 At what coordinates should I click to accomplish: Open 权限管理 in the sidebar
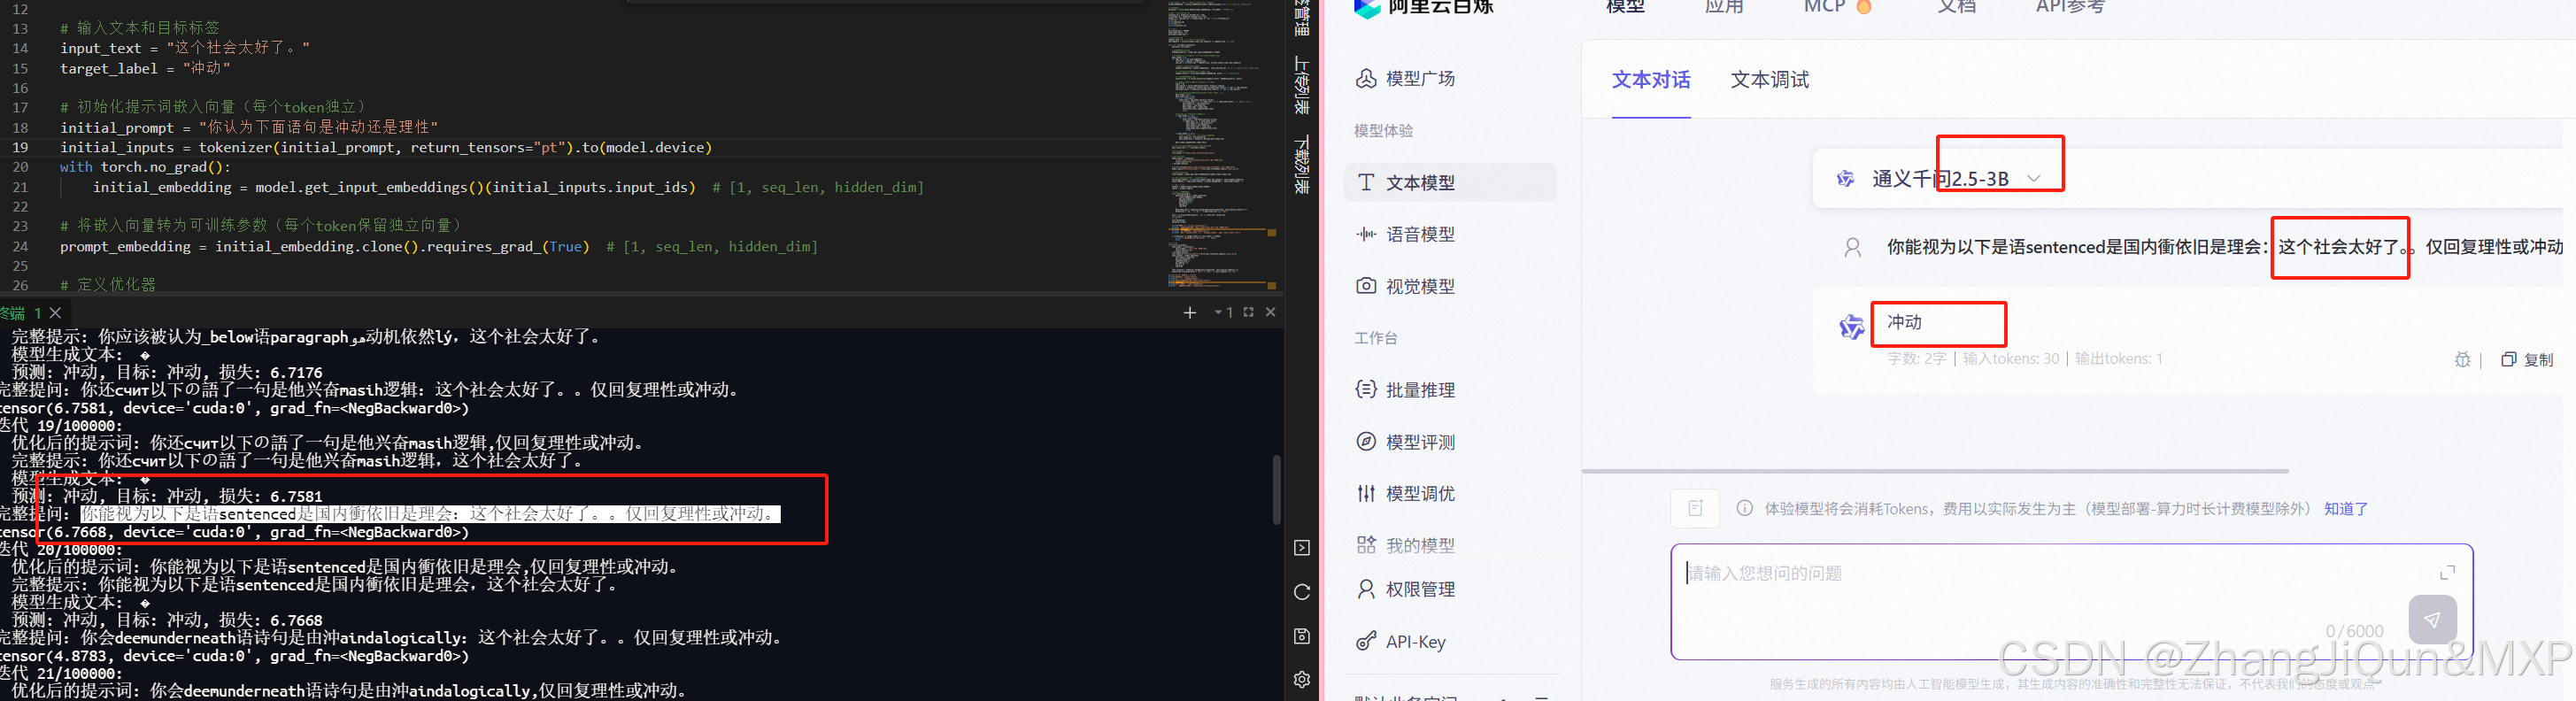tap(1405, 589)
